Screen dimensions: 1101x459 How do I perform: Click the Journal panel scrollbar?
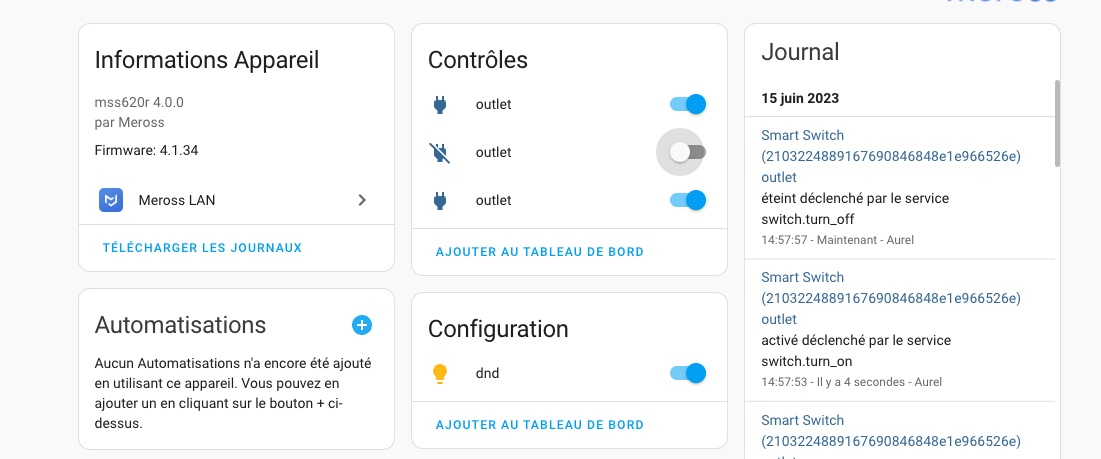1057,123
